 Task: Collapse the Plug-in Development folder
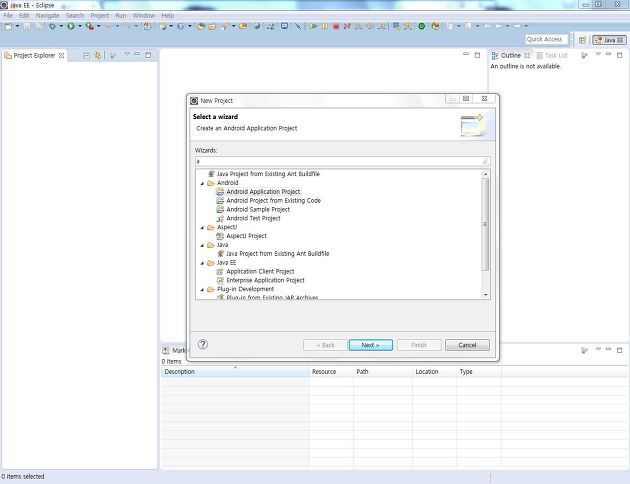pyautogui.click(x=202, y=290)
